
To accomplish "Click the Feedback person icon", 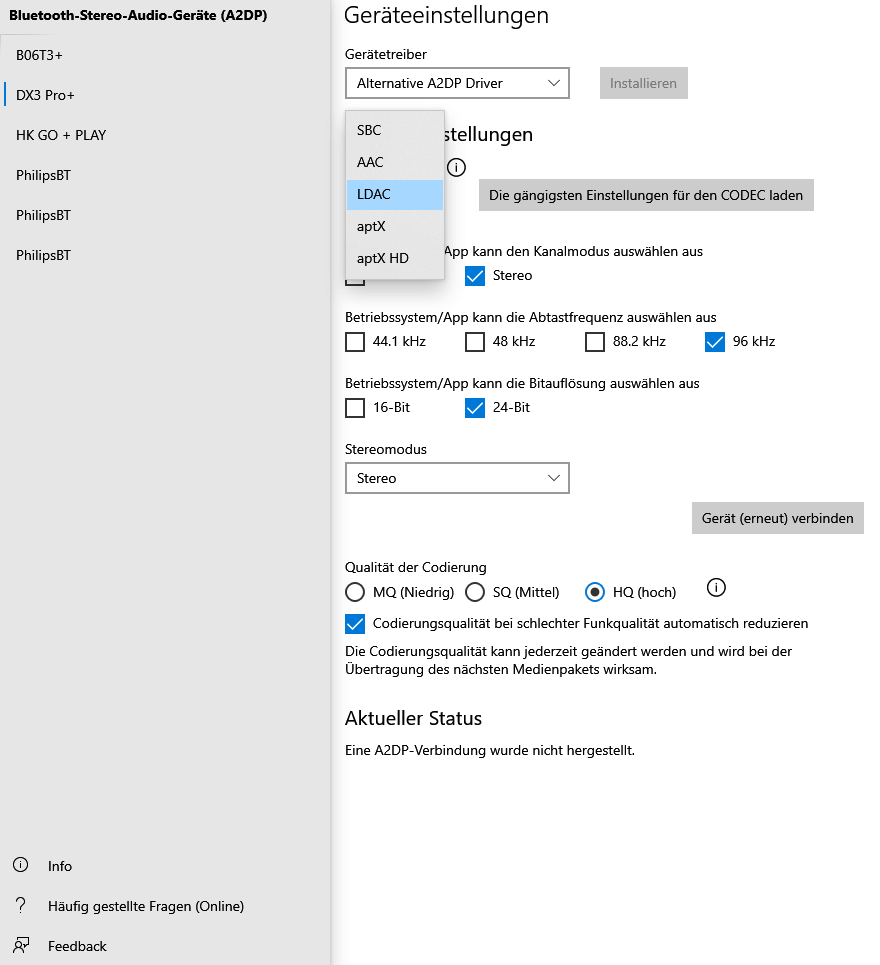I will click(x=20, y=945).
